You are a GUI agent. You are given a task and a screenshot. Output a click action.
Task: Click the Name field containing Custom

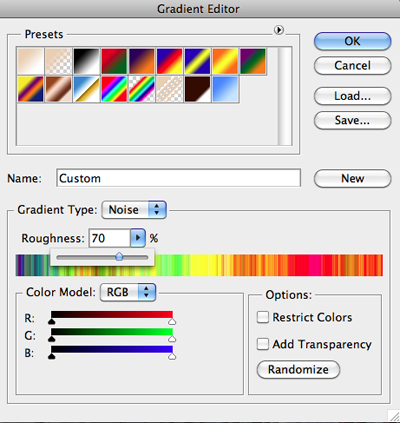click(178, 178)
